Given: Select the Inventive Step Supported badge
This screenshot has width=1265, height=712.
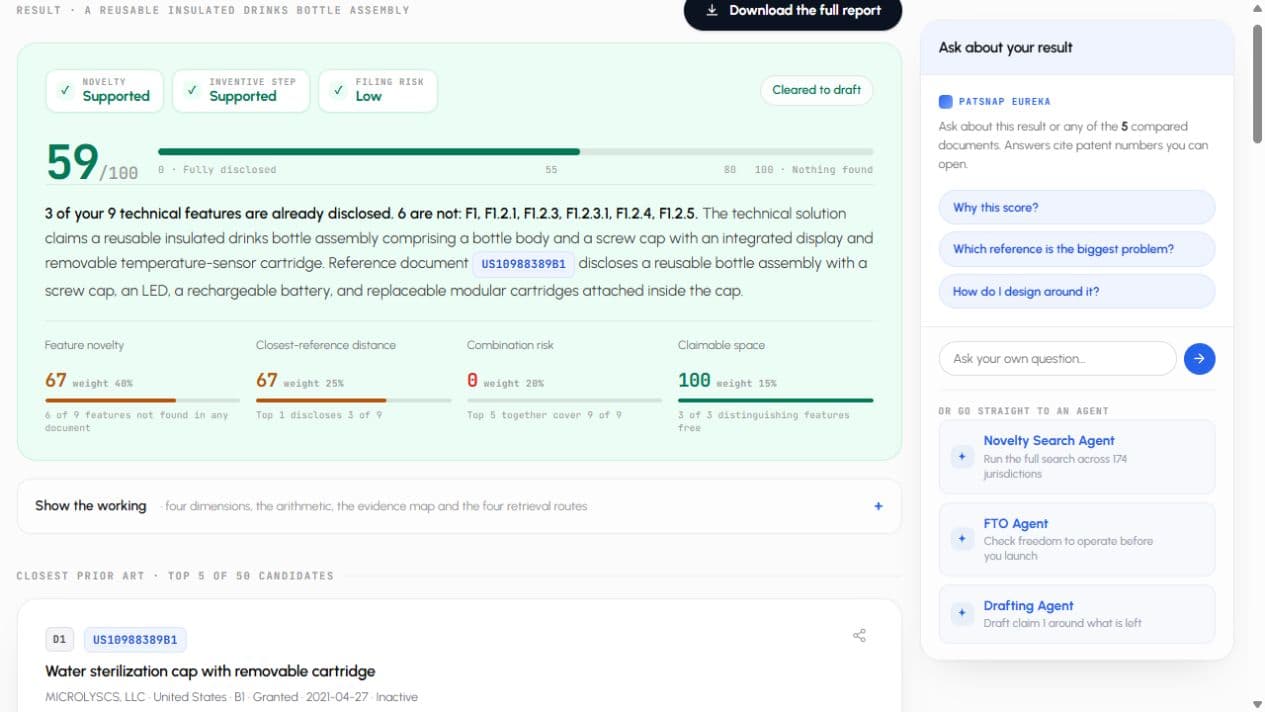Looking at the screenshot, I should tap(241, 90).
